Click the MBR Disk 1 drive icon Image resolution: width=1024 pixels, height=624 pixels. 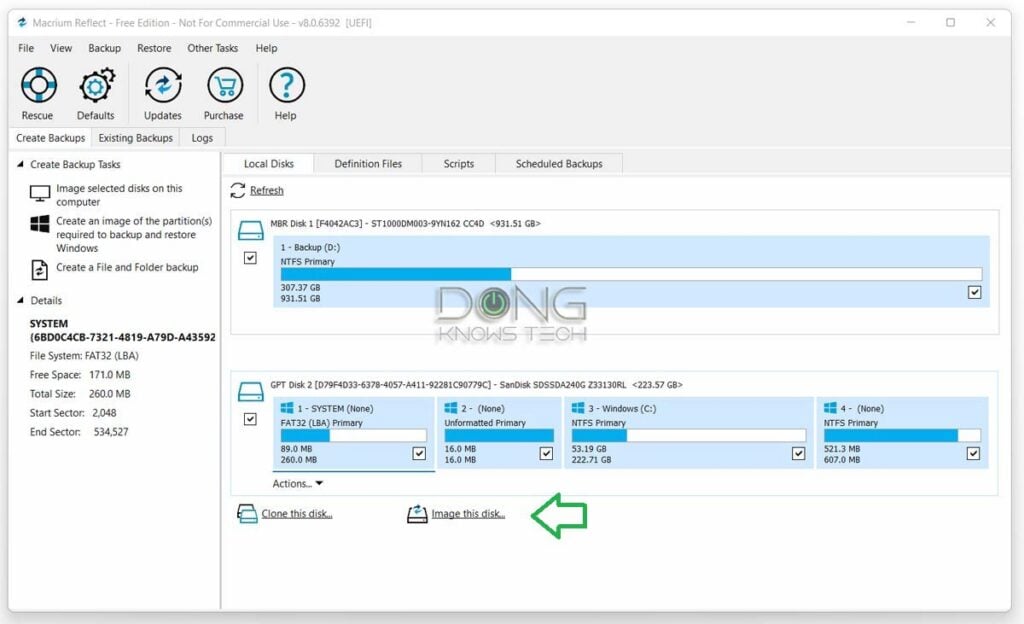click(x=250, y=230)
